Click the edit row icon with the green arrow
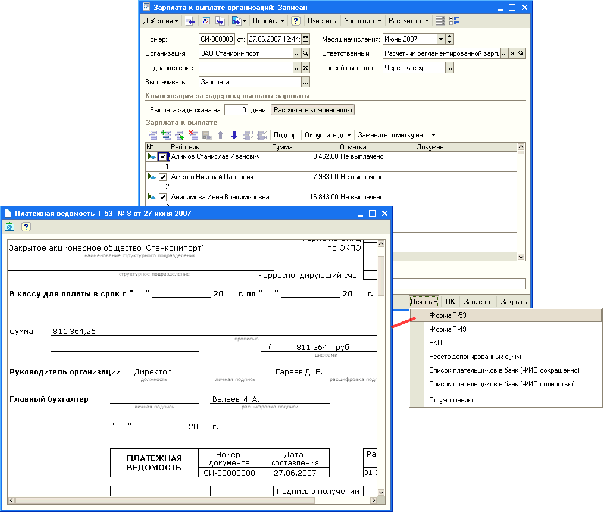 [180, 135]
